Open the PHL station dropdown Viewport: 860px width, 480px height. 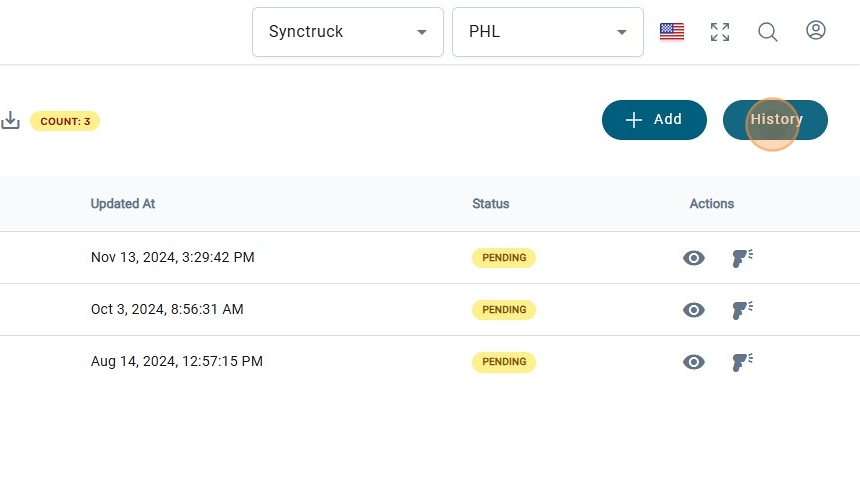547,32
